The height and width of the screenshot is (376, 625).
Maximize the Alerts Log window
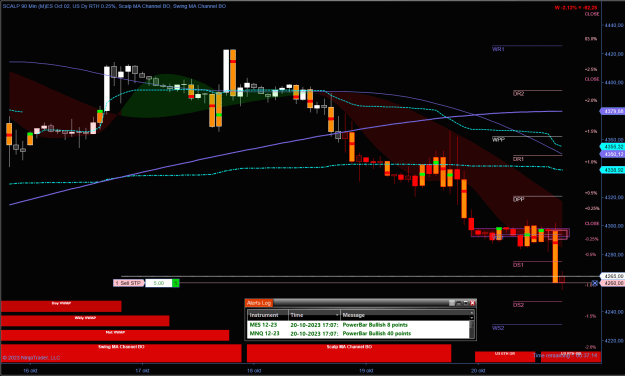(466, 303)
